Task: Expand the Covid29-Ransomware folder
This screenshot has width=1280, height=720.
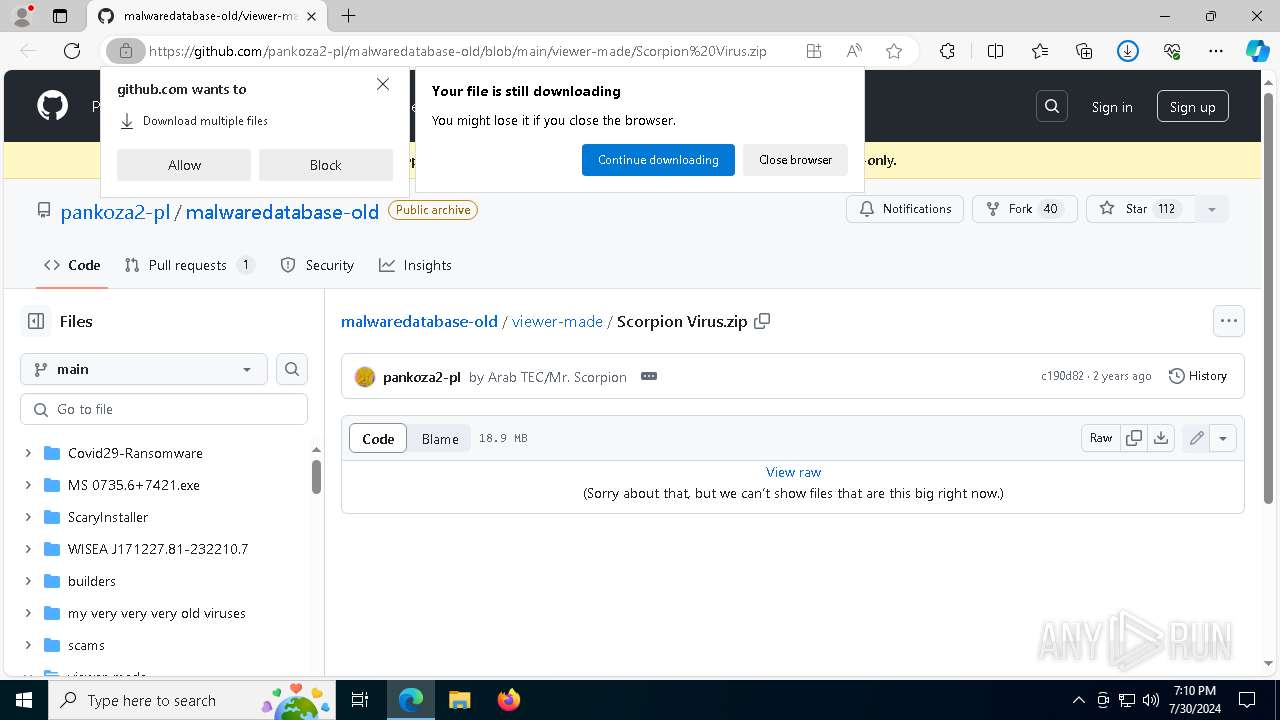Action: tap(28, 453)
